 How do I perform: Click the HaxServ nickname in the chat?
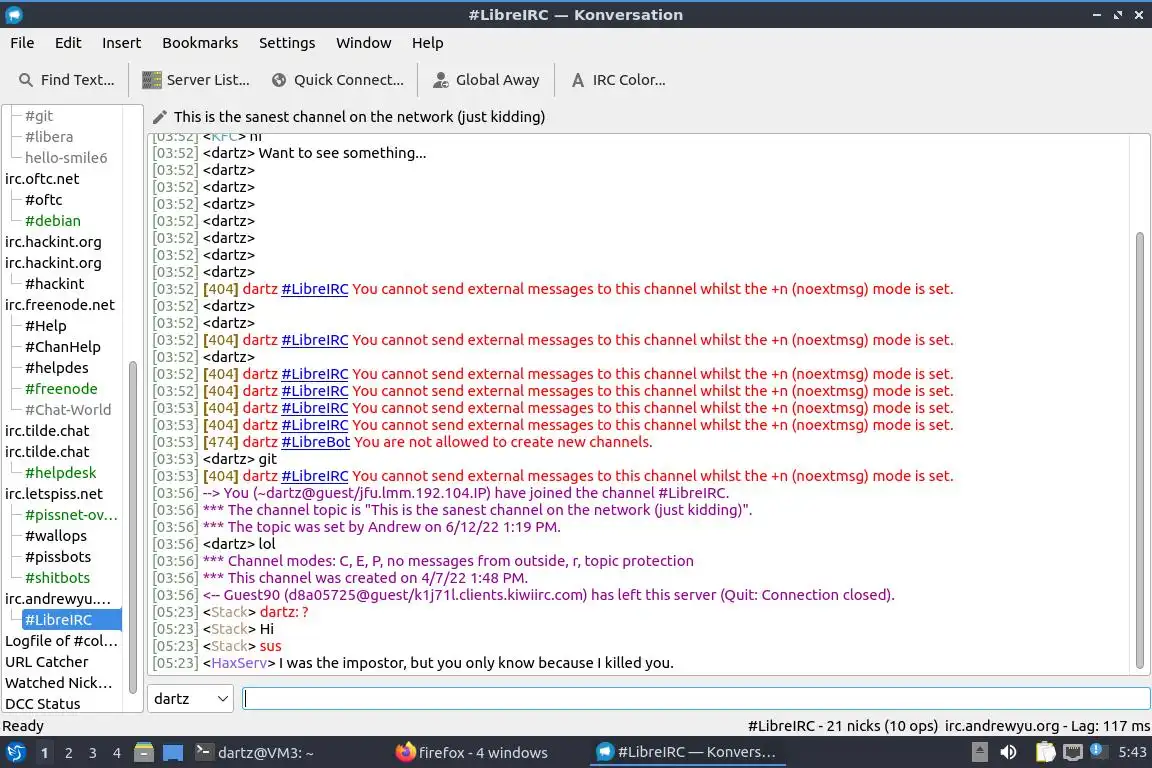coord(239,663)
